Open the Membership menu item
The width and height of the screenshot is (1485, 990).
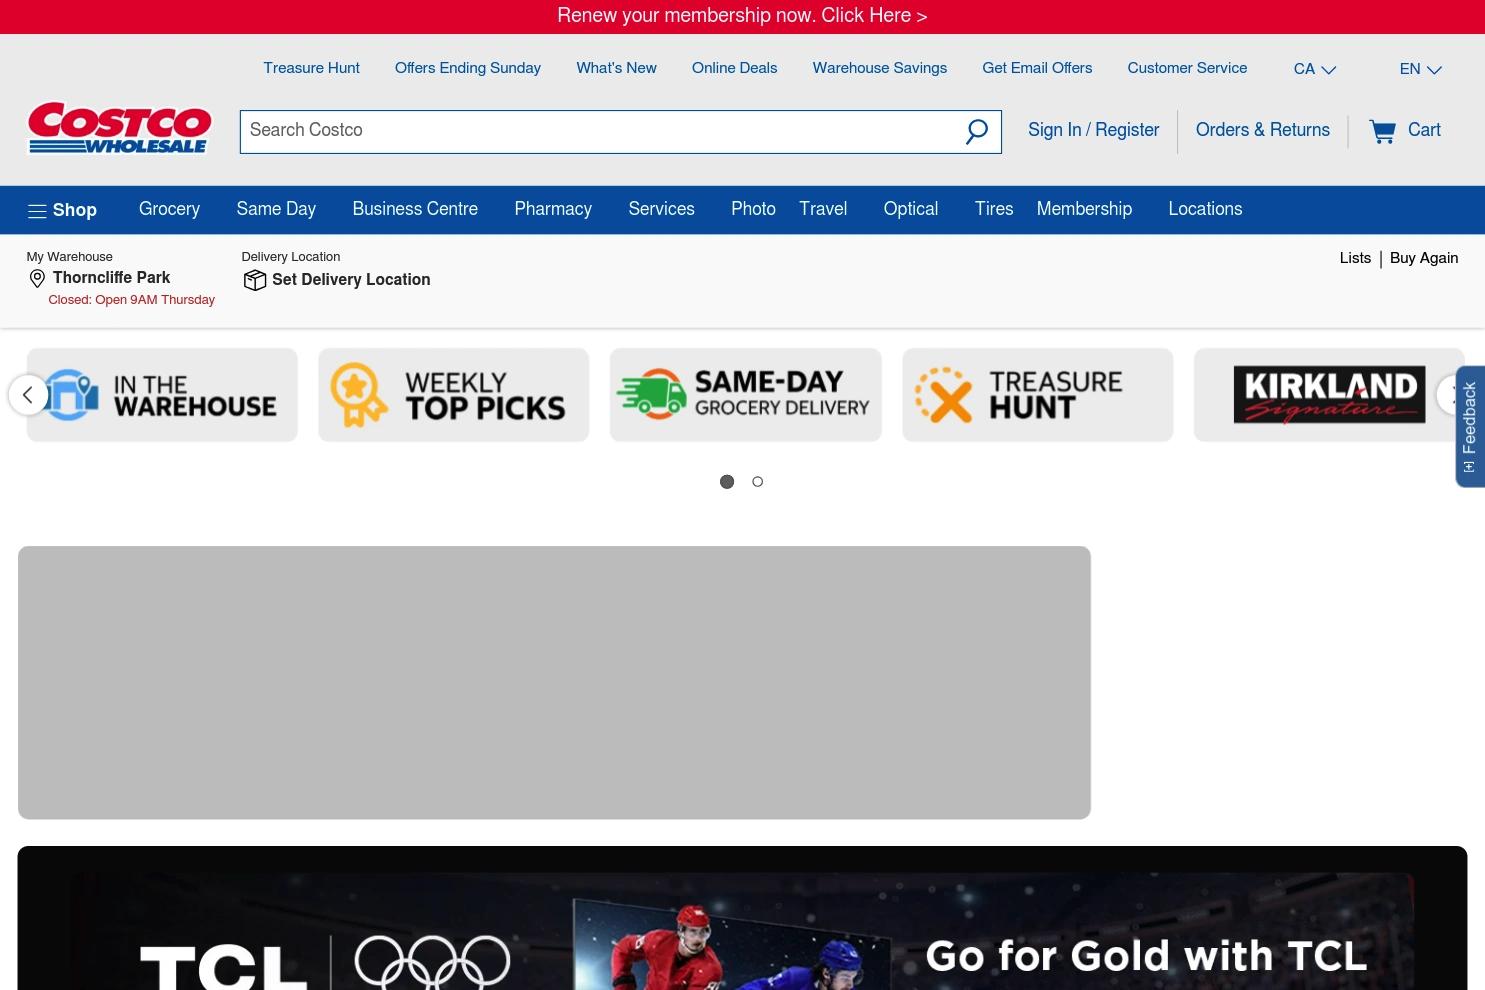(x=1084, y=209)
